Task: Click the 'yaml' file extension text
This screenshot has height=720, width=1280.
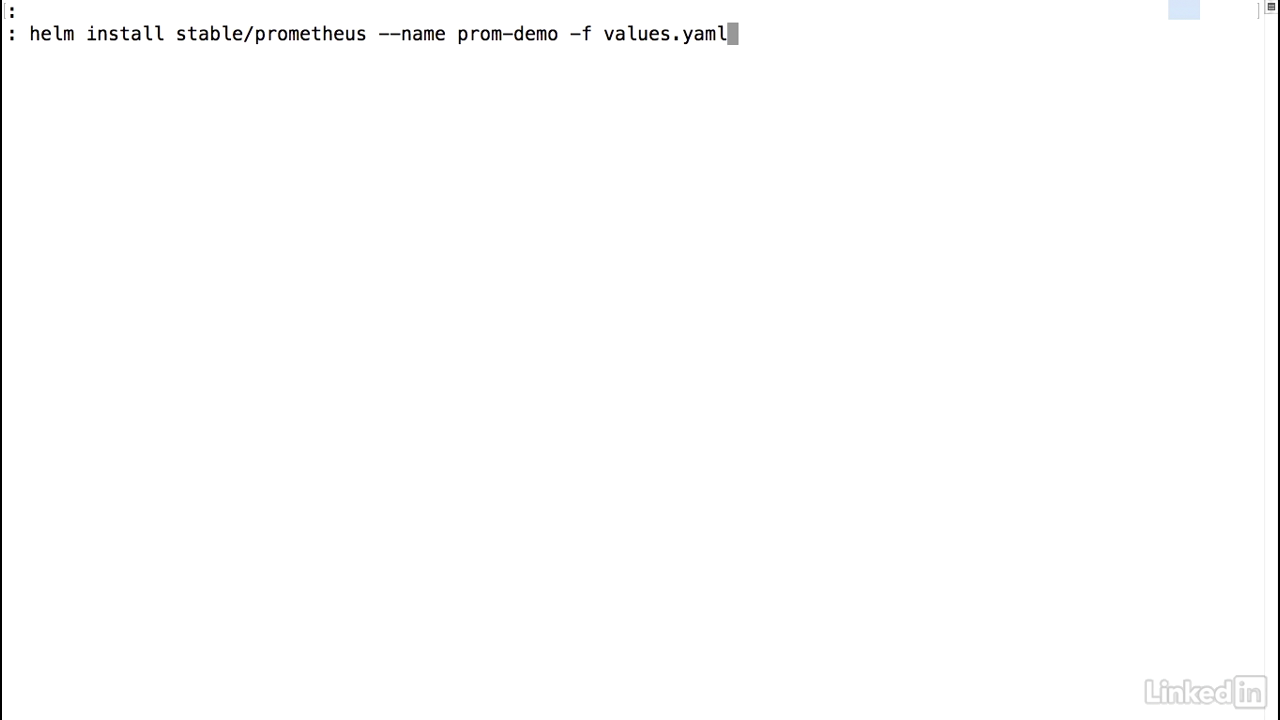Action: (705, 35)
